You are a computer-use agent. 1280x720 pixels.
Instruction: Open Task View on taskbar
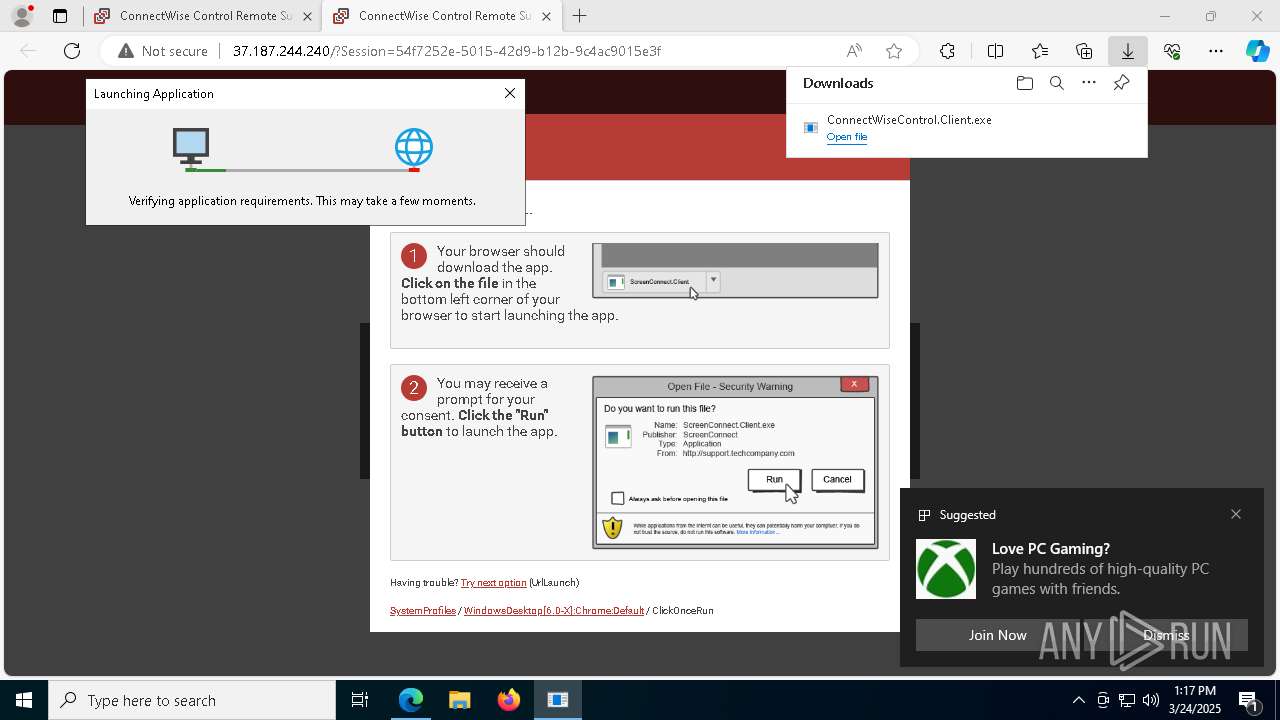point(360,700)
